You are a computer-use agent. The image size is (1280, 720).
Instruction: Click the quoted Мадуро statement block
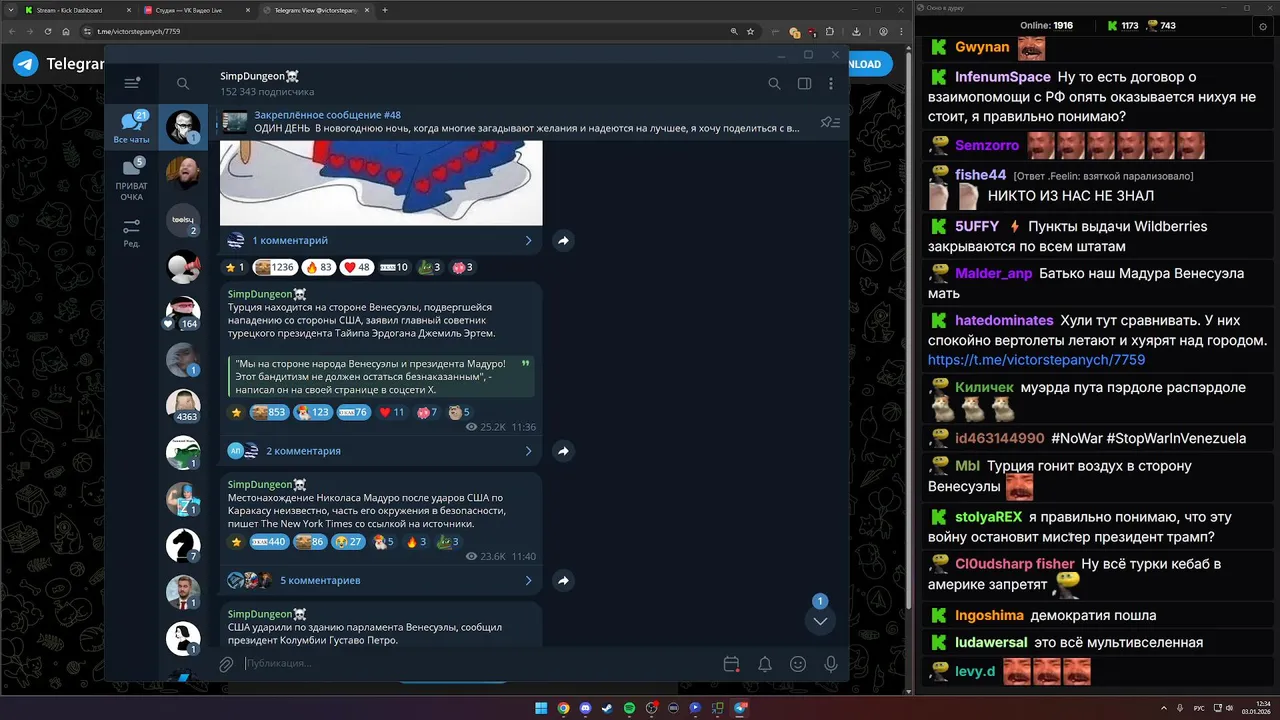pyautogui.click(x=381, y=376)
